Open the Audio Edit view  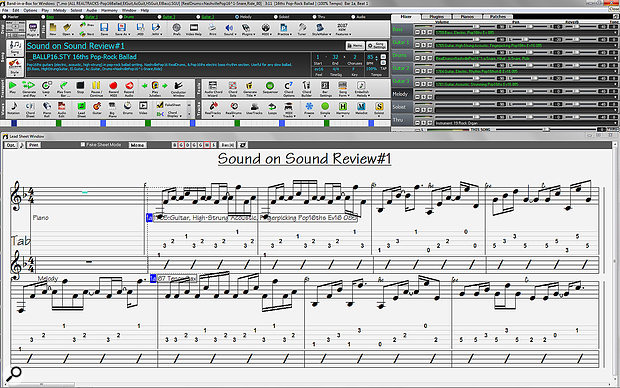point(62,109)
